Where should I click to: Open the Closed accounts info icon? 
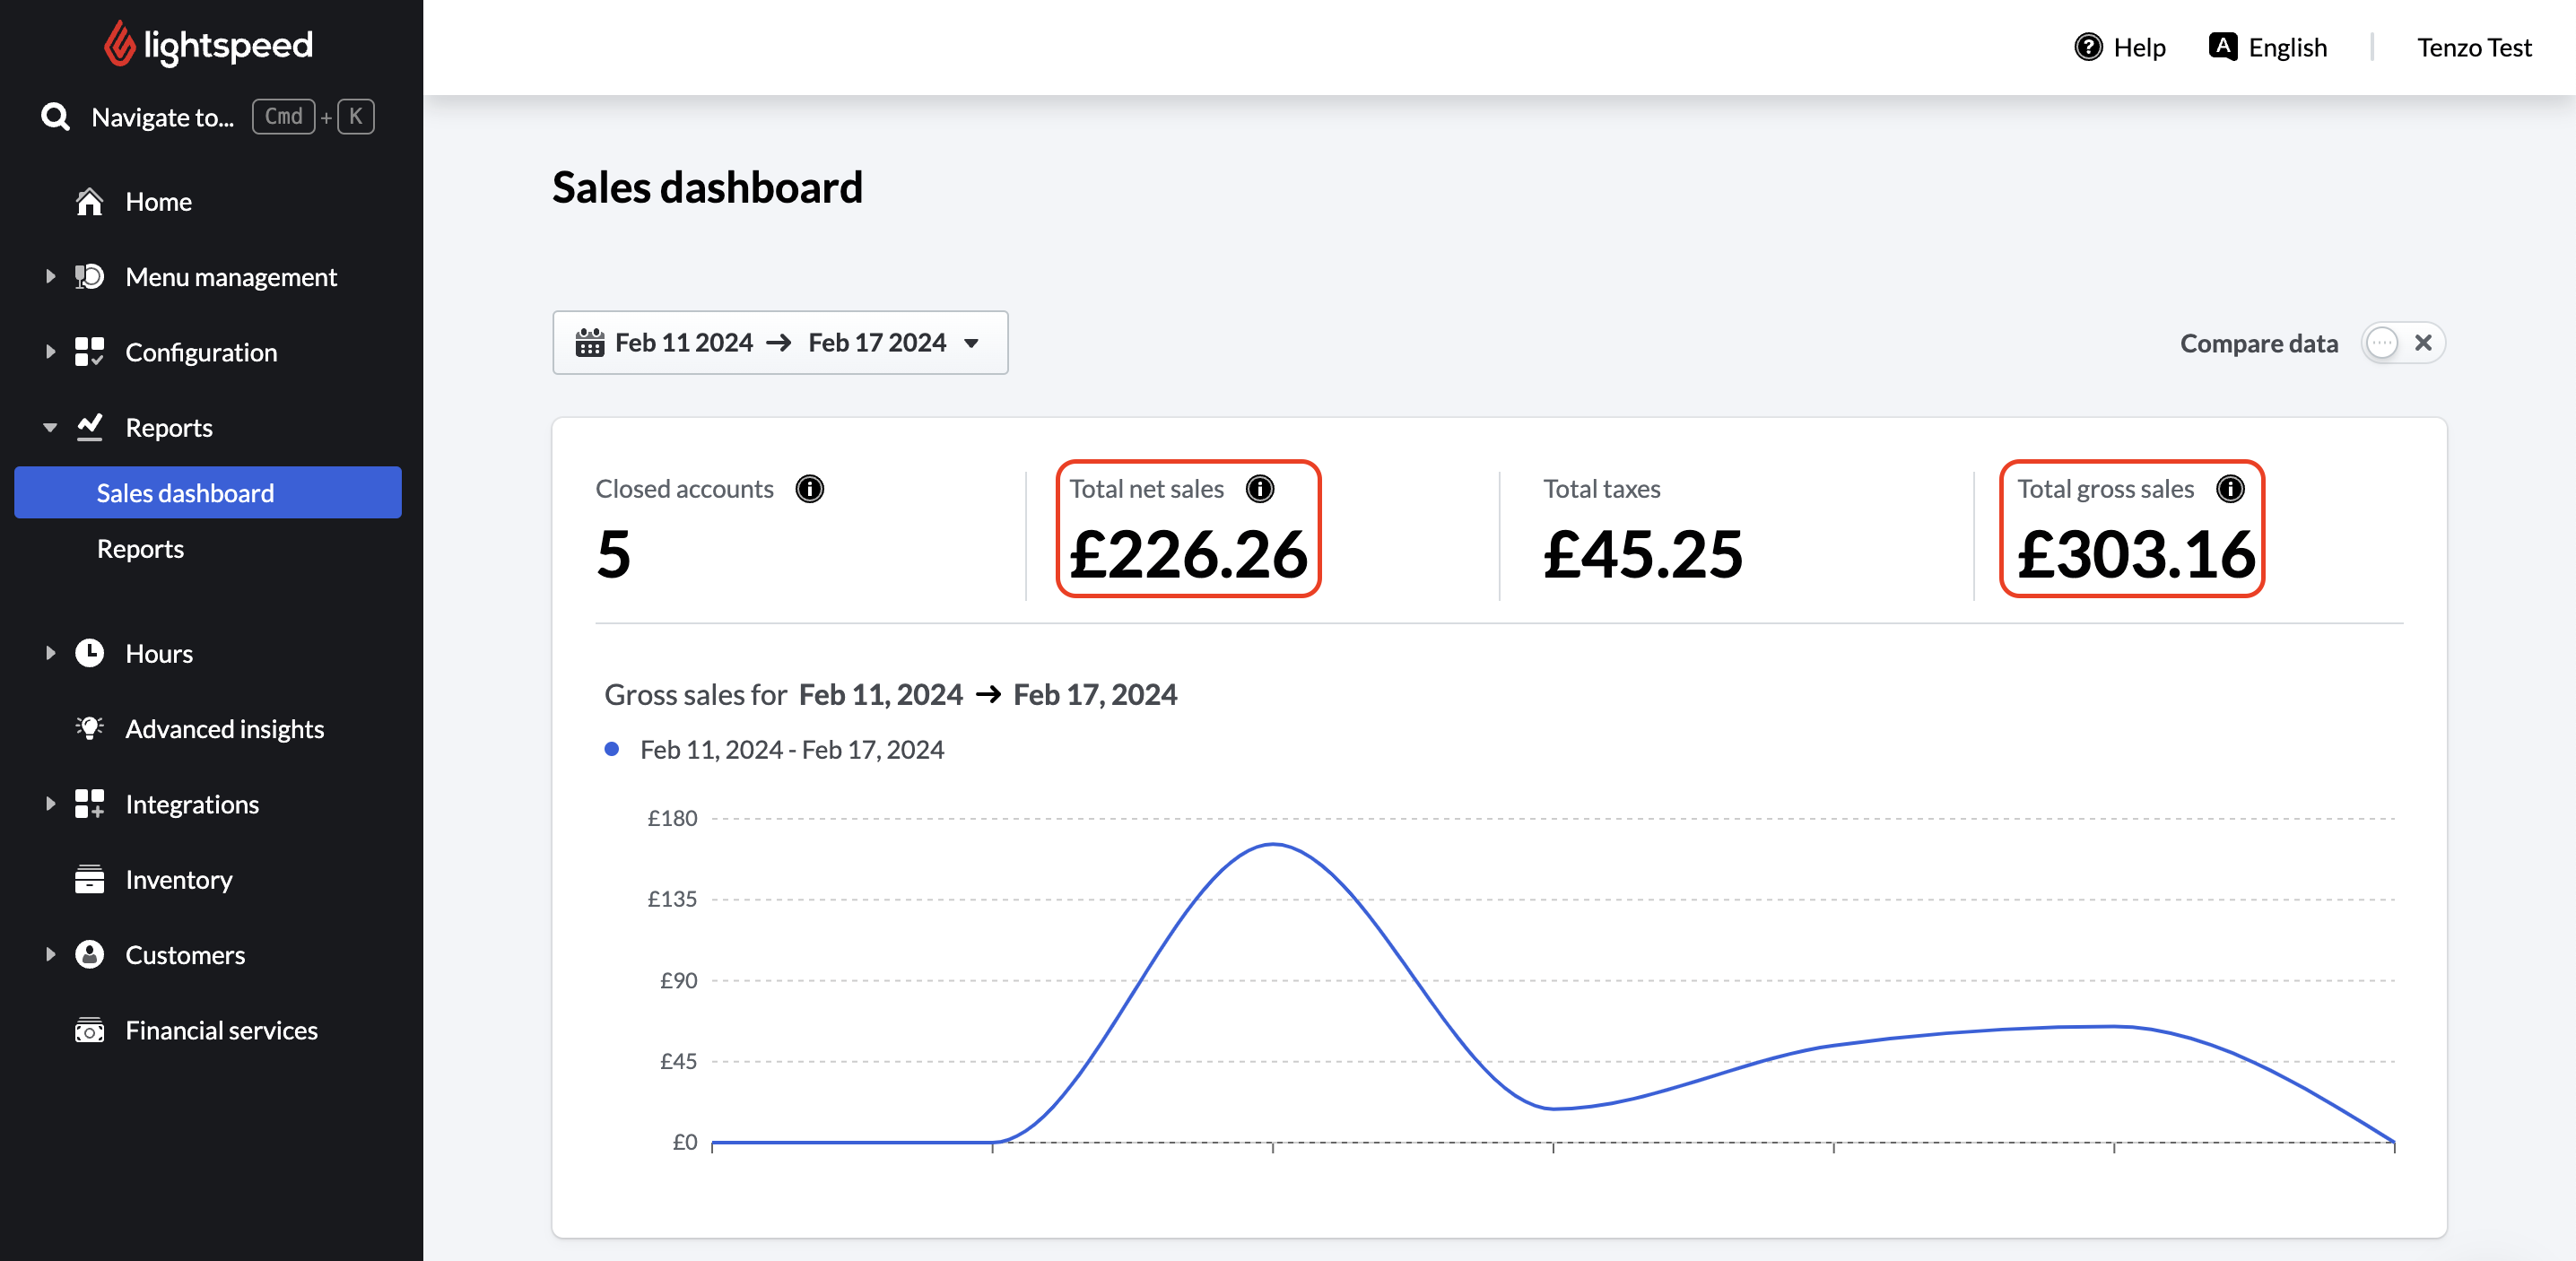pyautogui.click(x=809, y=489)
